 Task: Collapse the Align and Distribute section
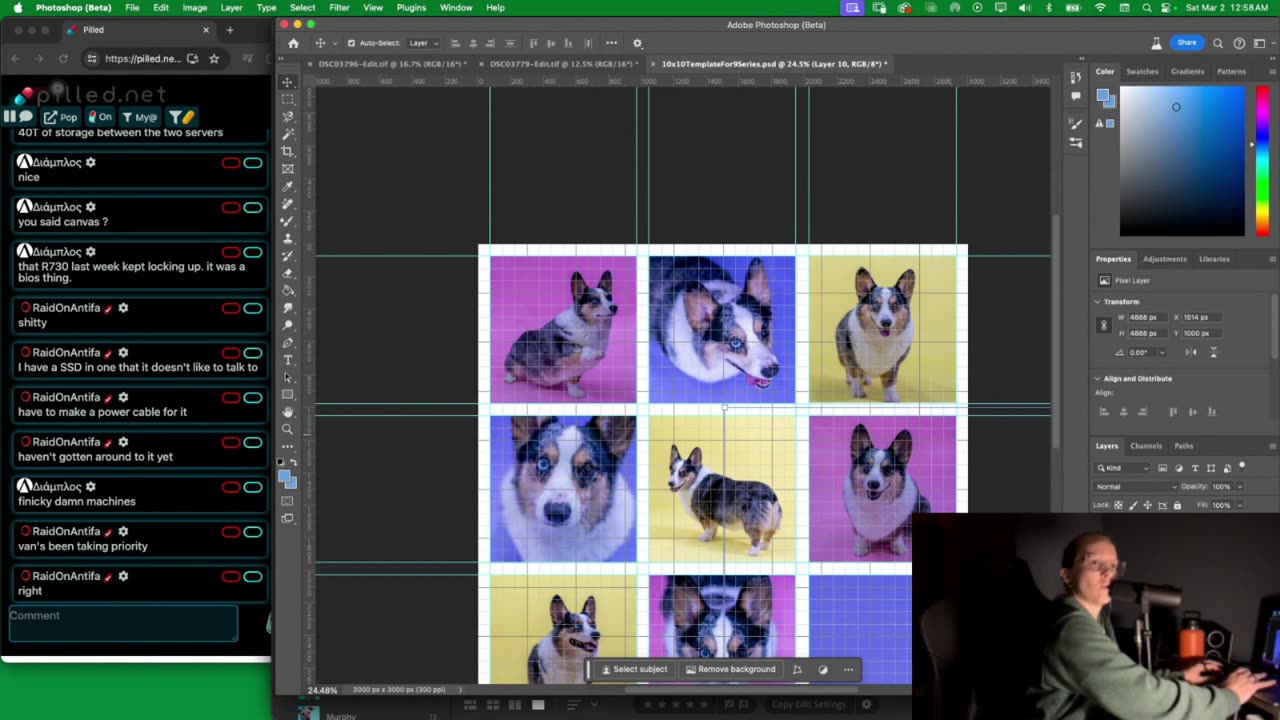[x=1097, y=379]
